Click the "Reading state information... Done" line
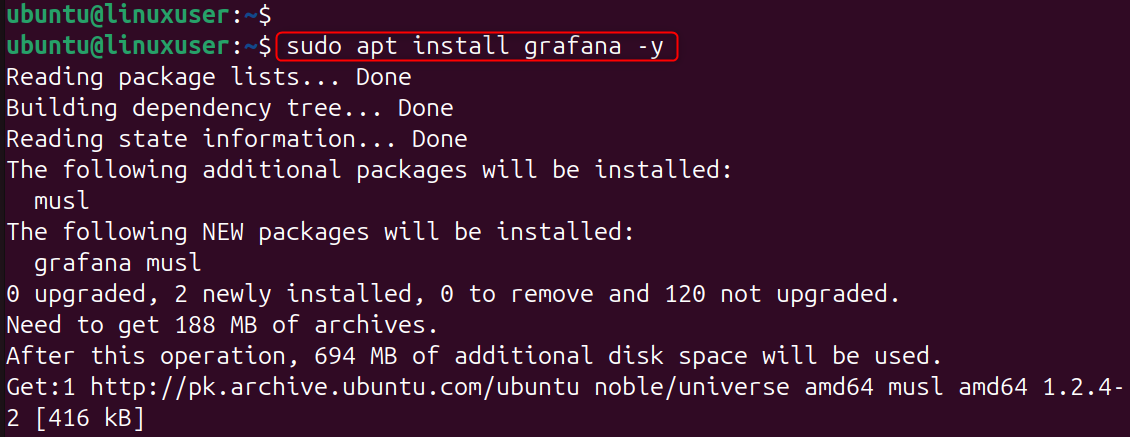This screenshot has height=437, width=1130. point(237,138)
